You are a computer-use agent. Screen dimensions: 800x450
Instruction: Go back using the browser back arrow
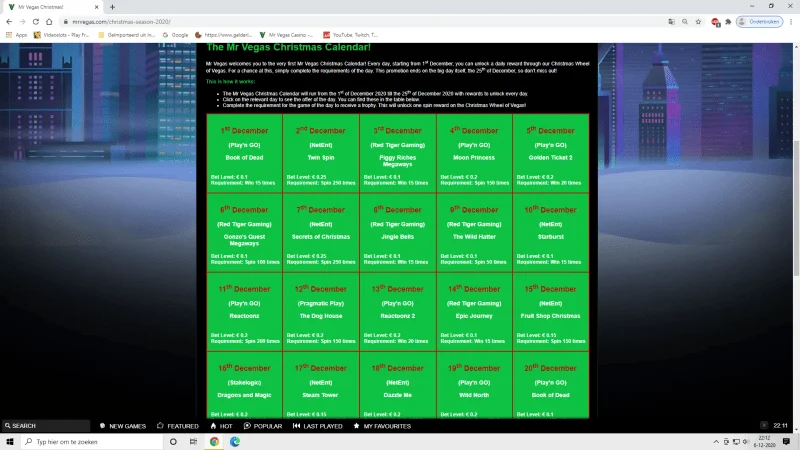(9, 22)
